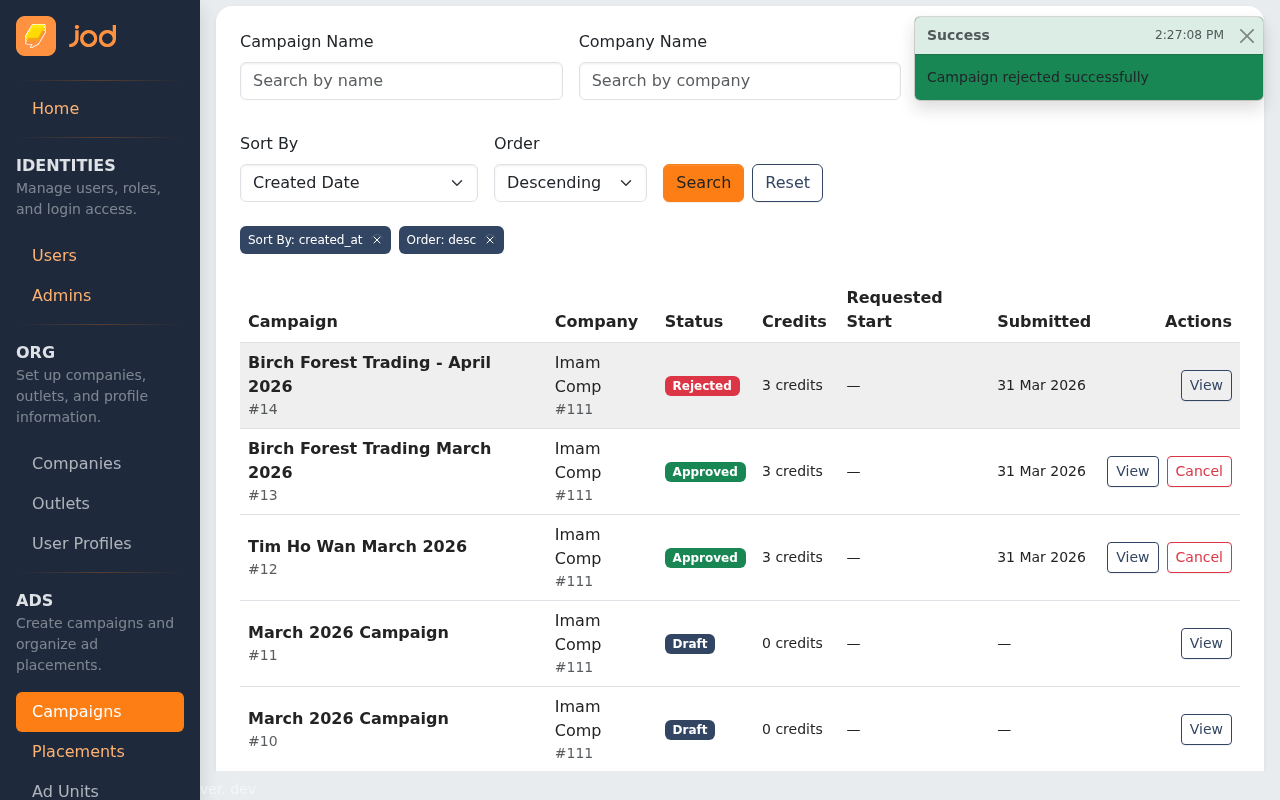Open the Campaigns section in the sidebar
Viewport: 1280px width, 800px height.
[99, 712]
